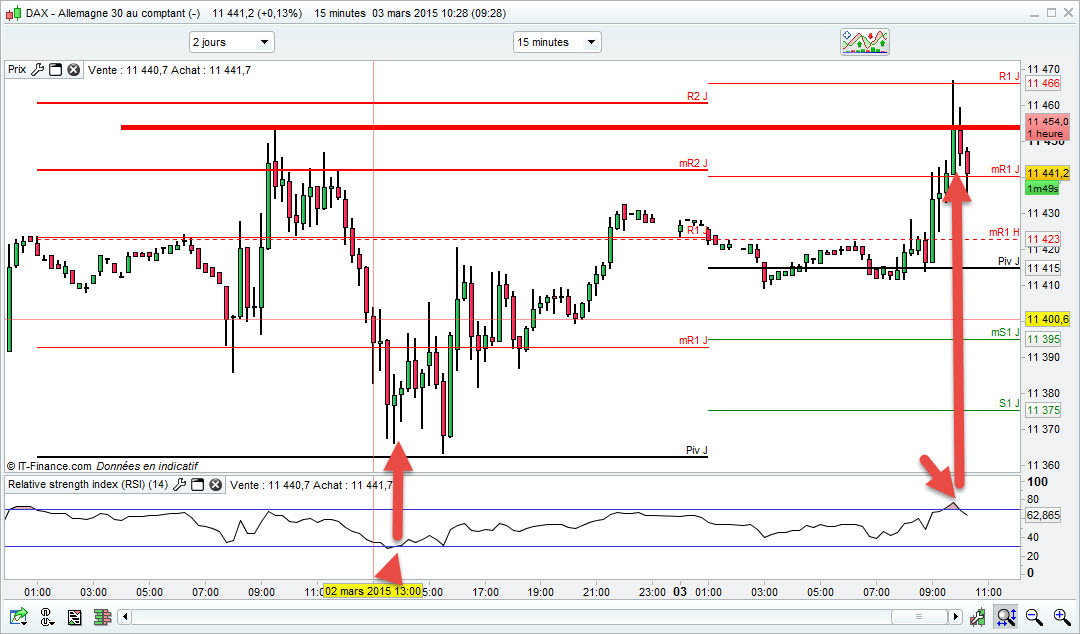Screen dimensions: 1080x634
Task: Toggle the zoom-to-fit magnifier tool
Action: click(x=1006, y=616)
